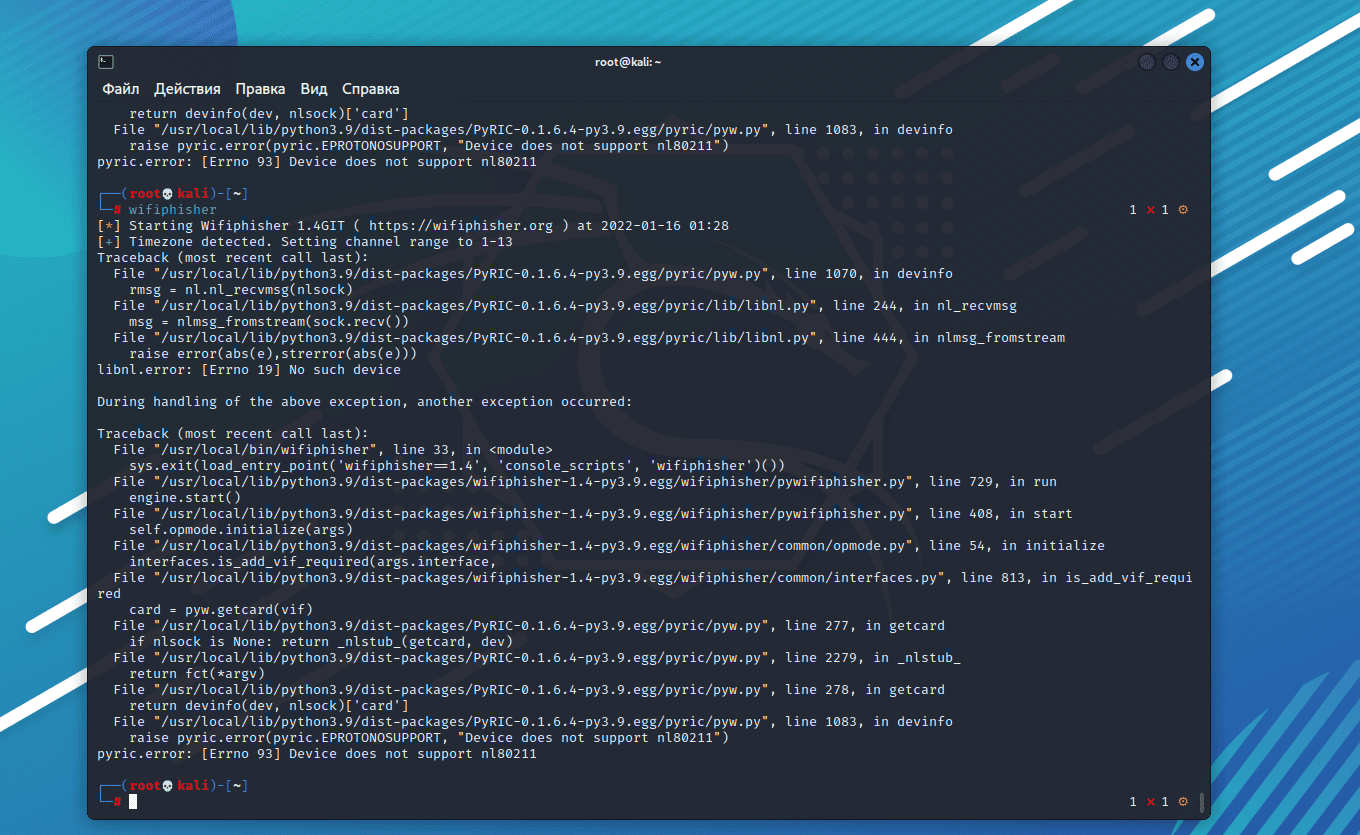The width and height of the screenshot is (1360, 835).
Task: Click the skull icon in the bottom prompt
Action: (168, 786)
